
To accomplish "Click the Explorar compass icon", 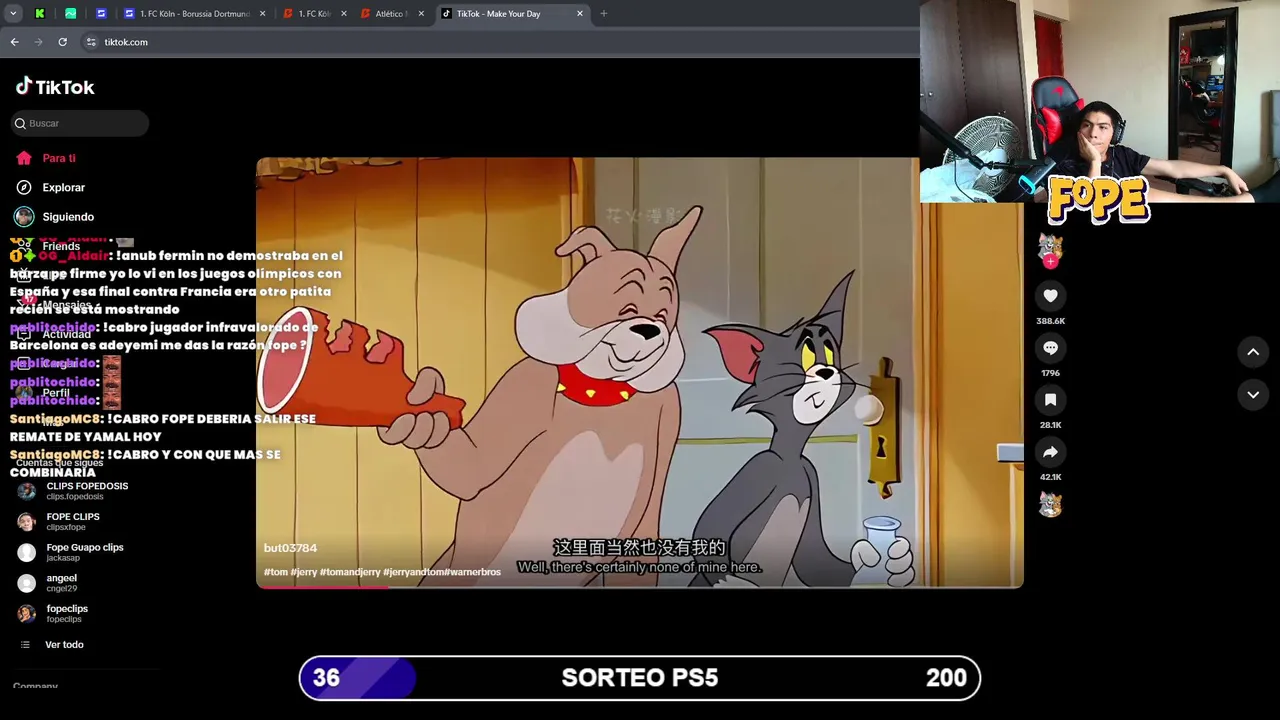I will (24, 187).
